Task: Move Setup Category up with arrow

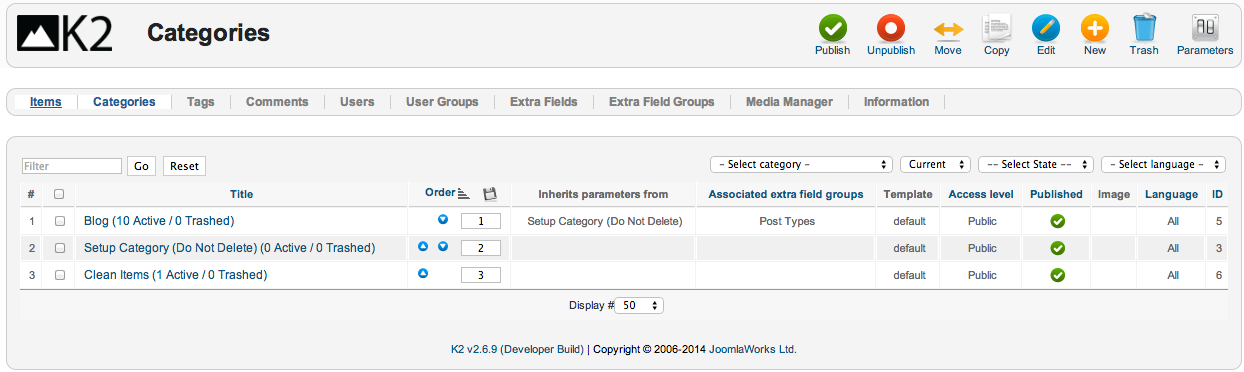Action: (423, 246)
